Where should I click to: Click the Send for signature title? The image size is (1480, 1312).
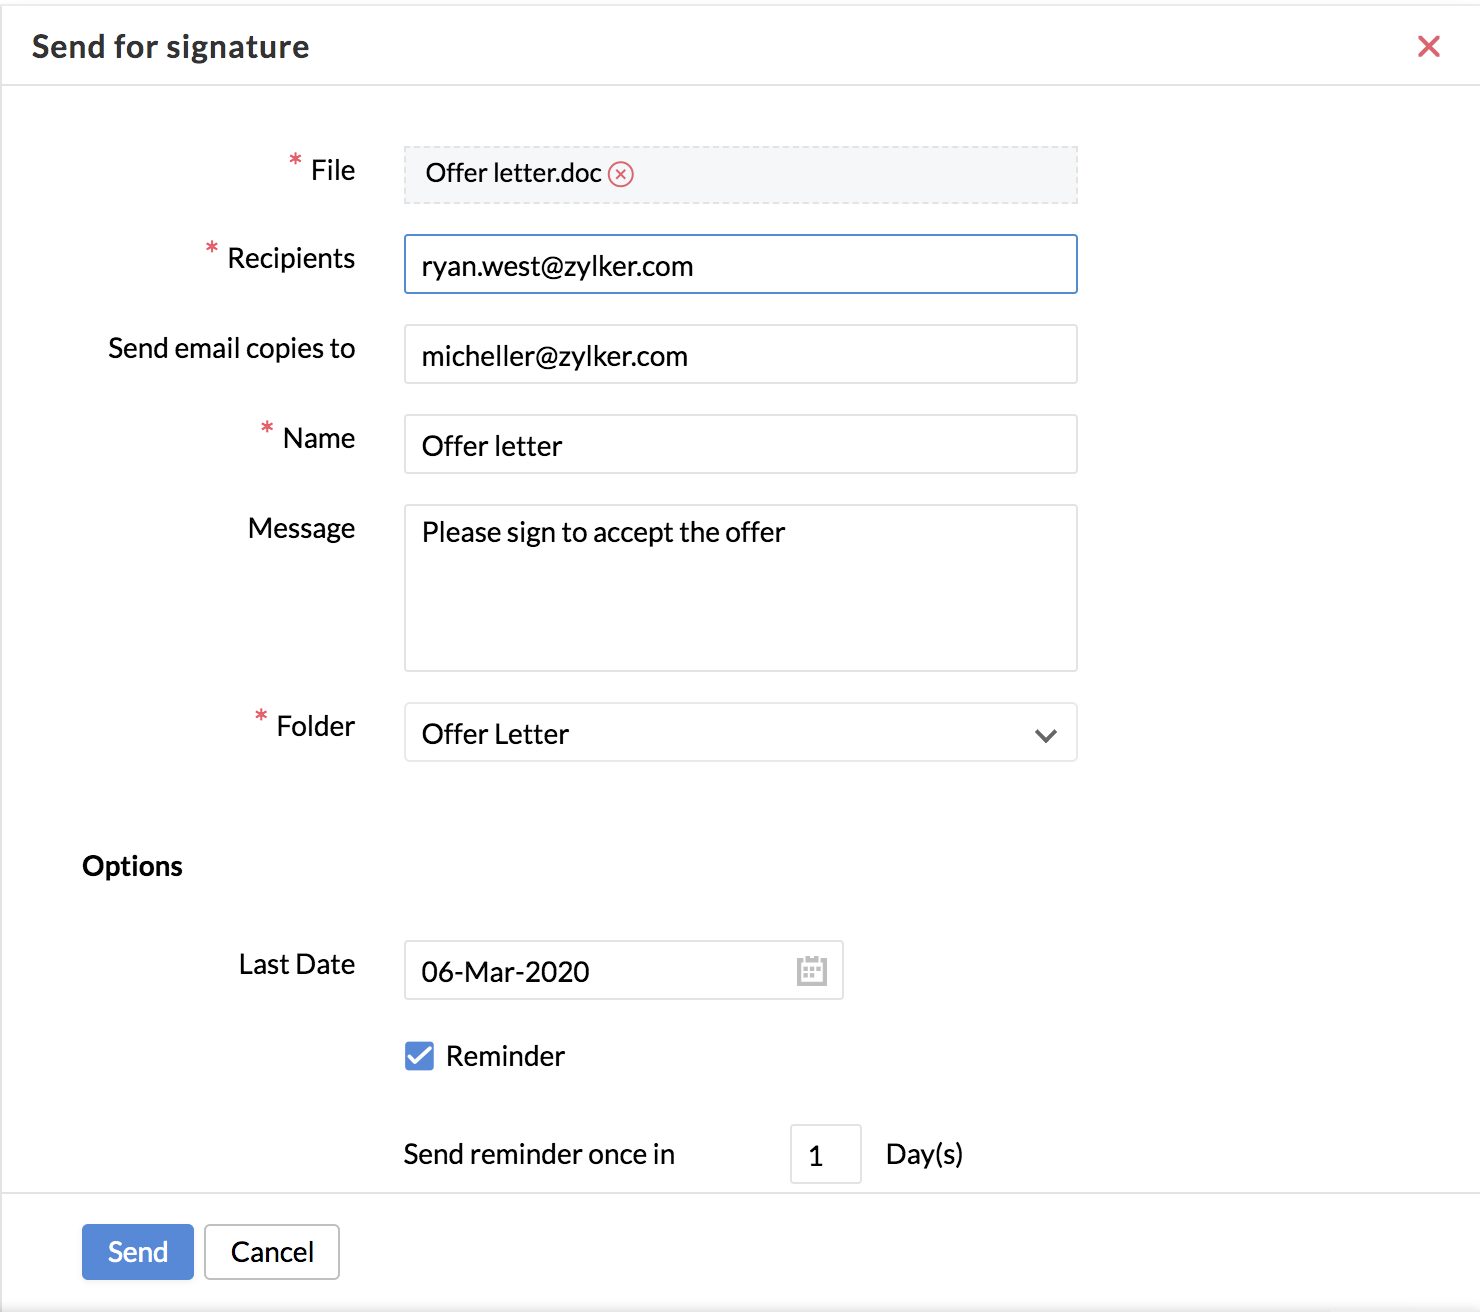click(x=170, y=47)
